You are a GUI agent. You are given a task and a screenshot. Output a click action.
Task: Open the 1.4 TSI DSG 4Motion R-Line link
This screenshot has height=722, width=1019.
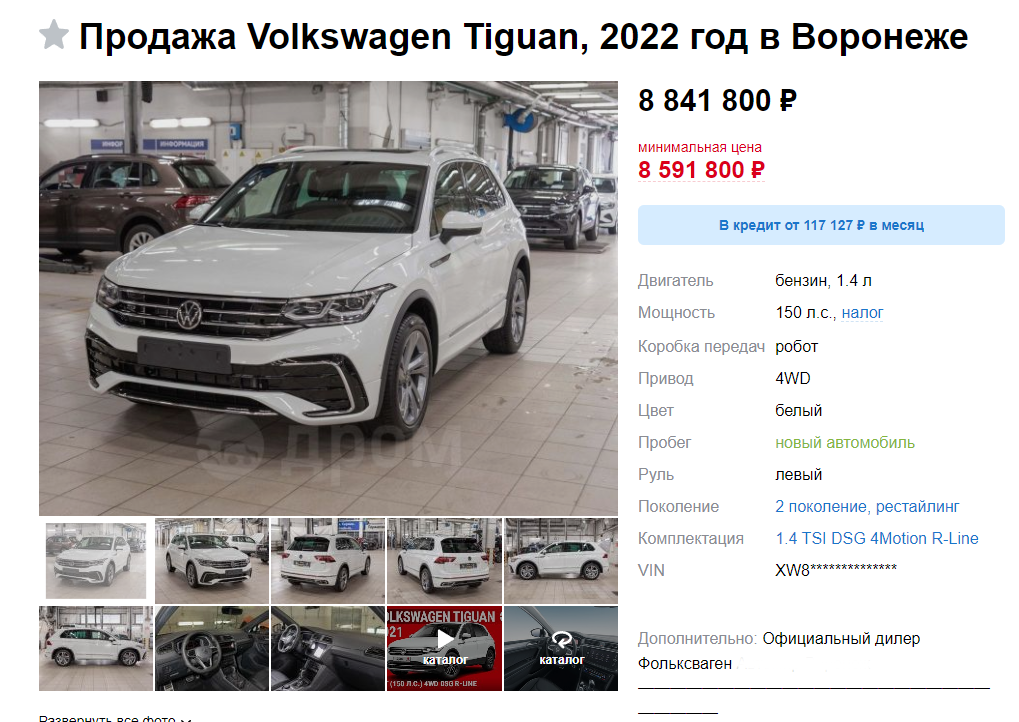pos(877,538)
